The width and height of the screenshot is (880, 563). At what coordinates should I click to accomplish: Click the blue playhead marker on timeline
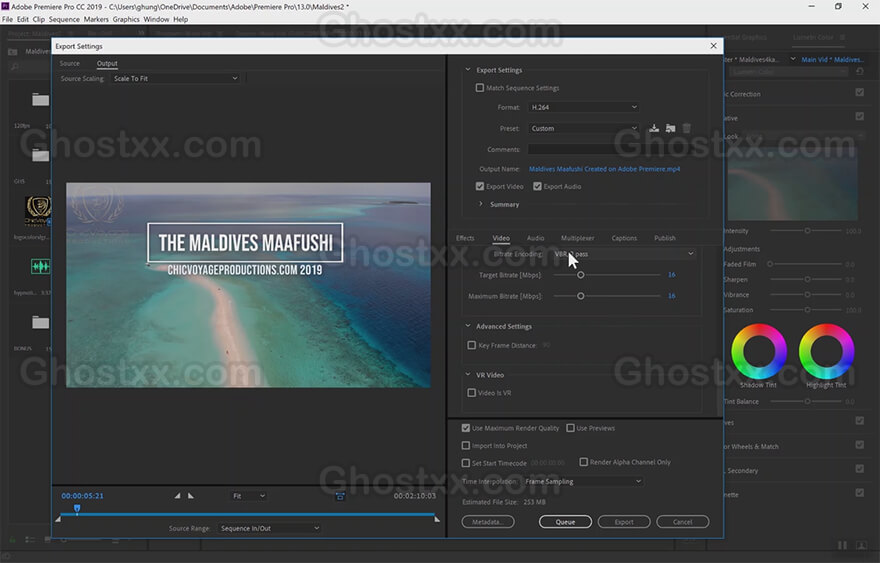coord(77,509)
